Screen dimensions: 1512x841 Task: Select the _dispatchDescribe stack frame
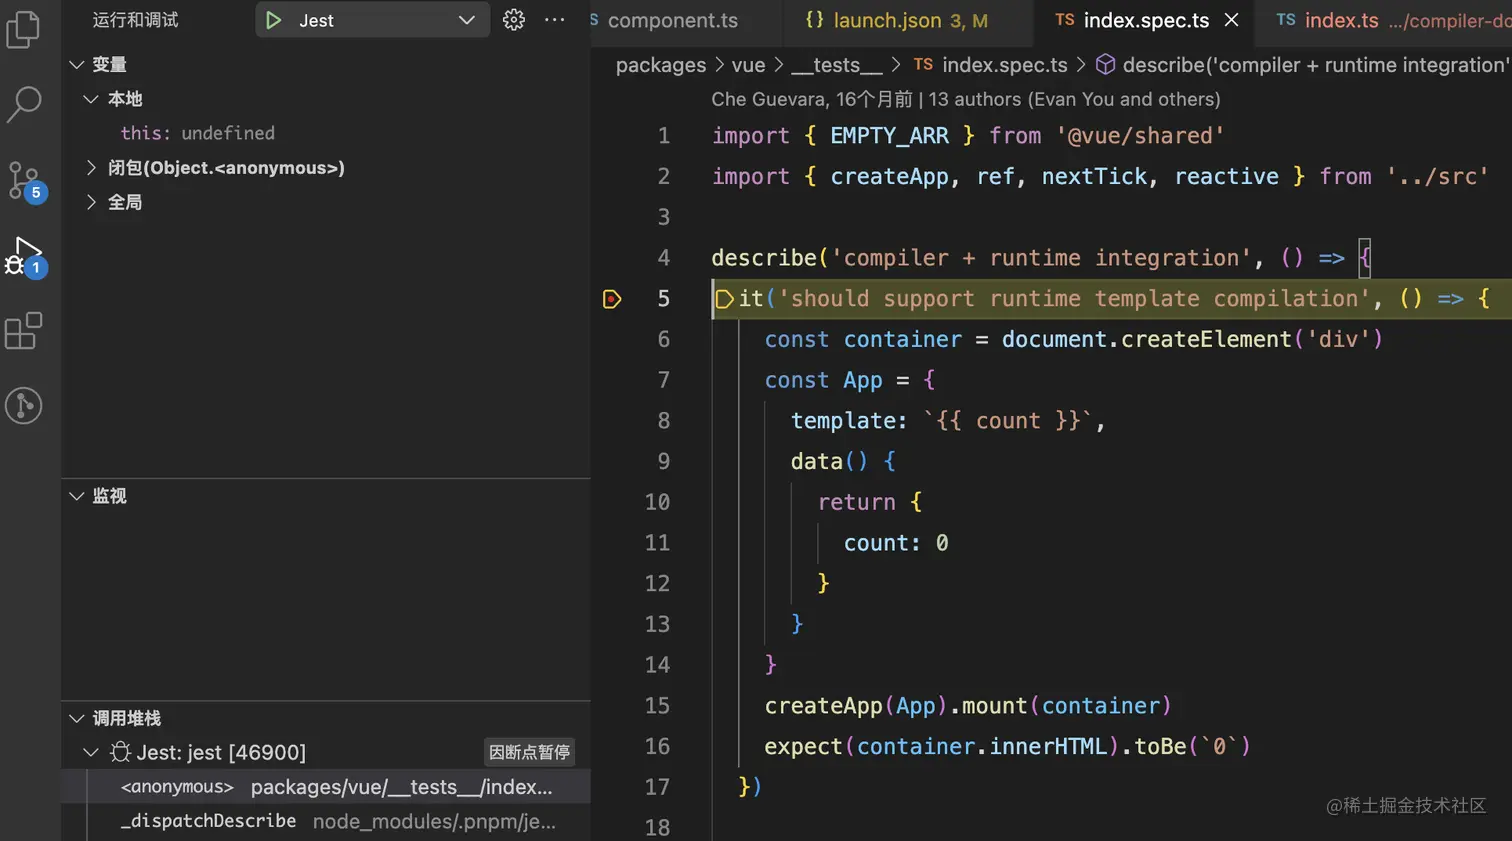click(x=325, y=821)
